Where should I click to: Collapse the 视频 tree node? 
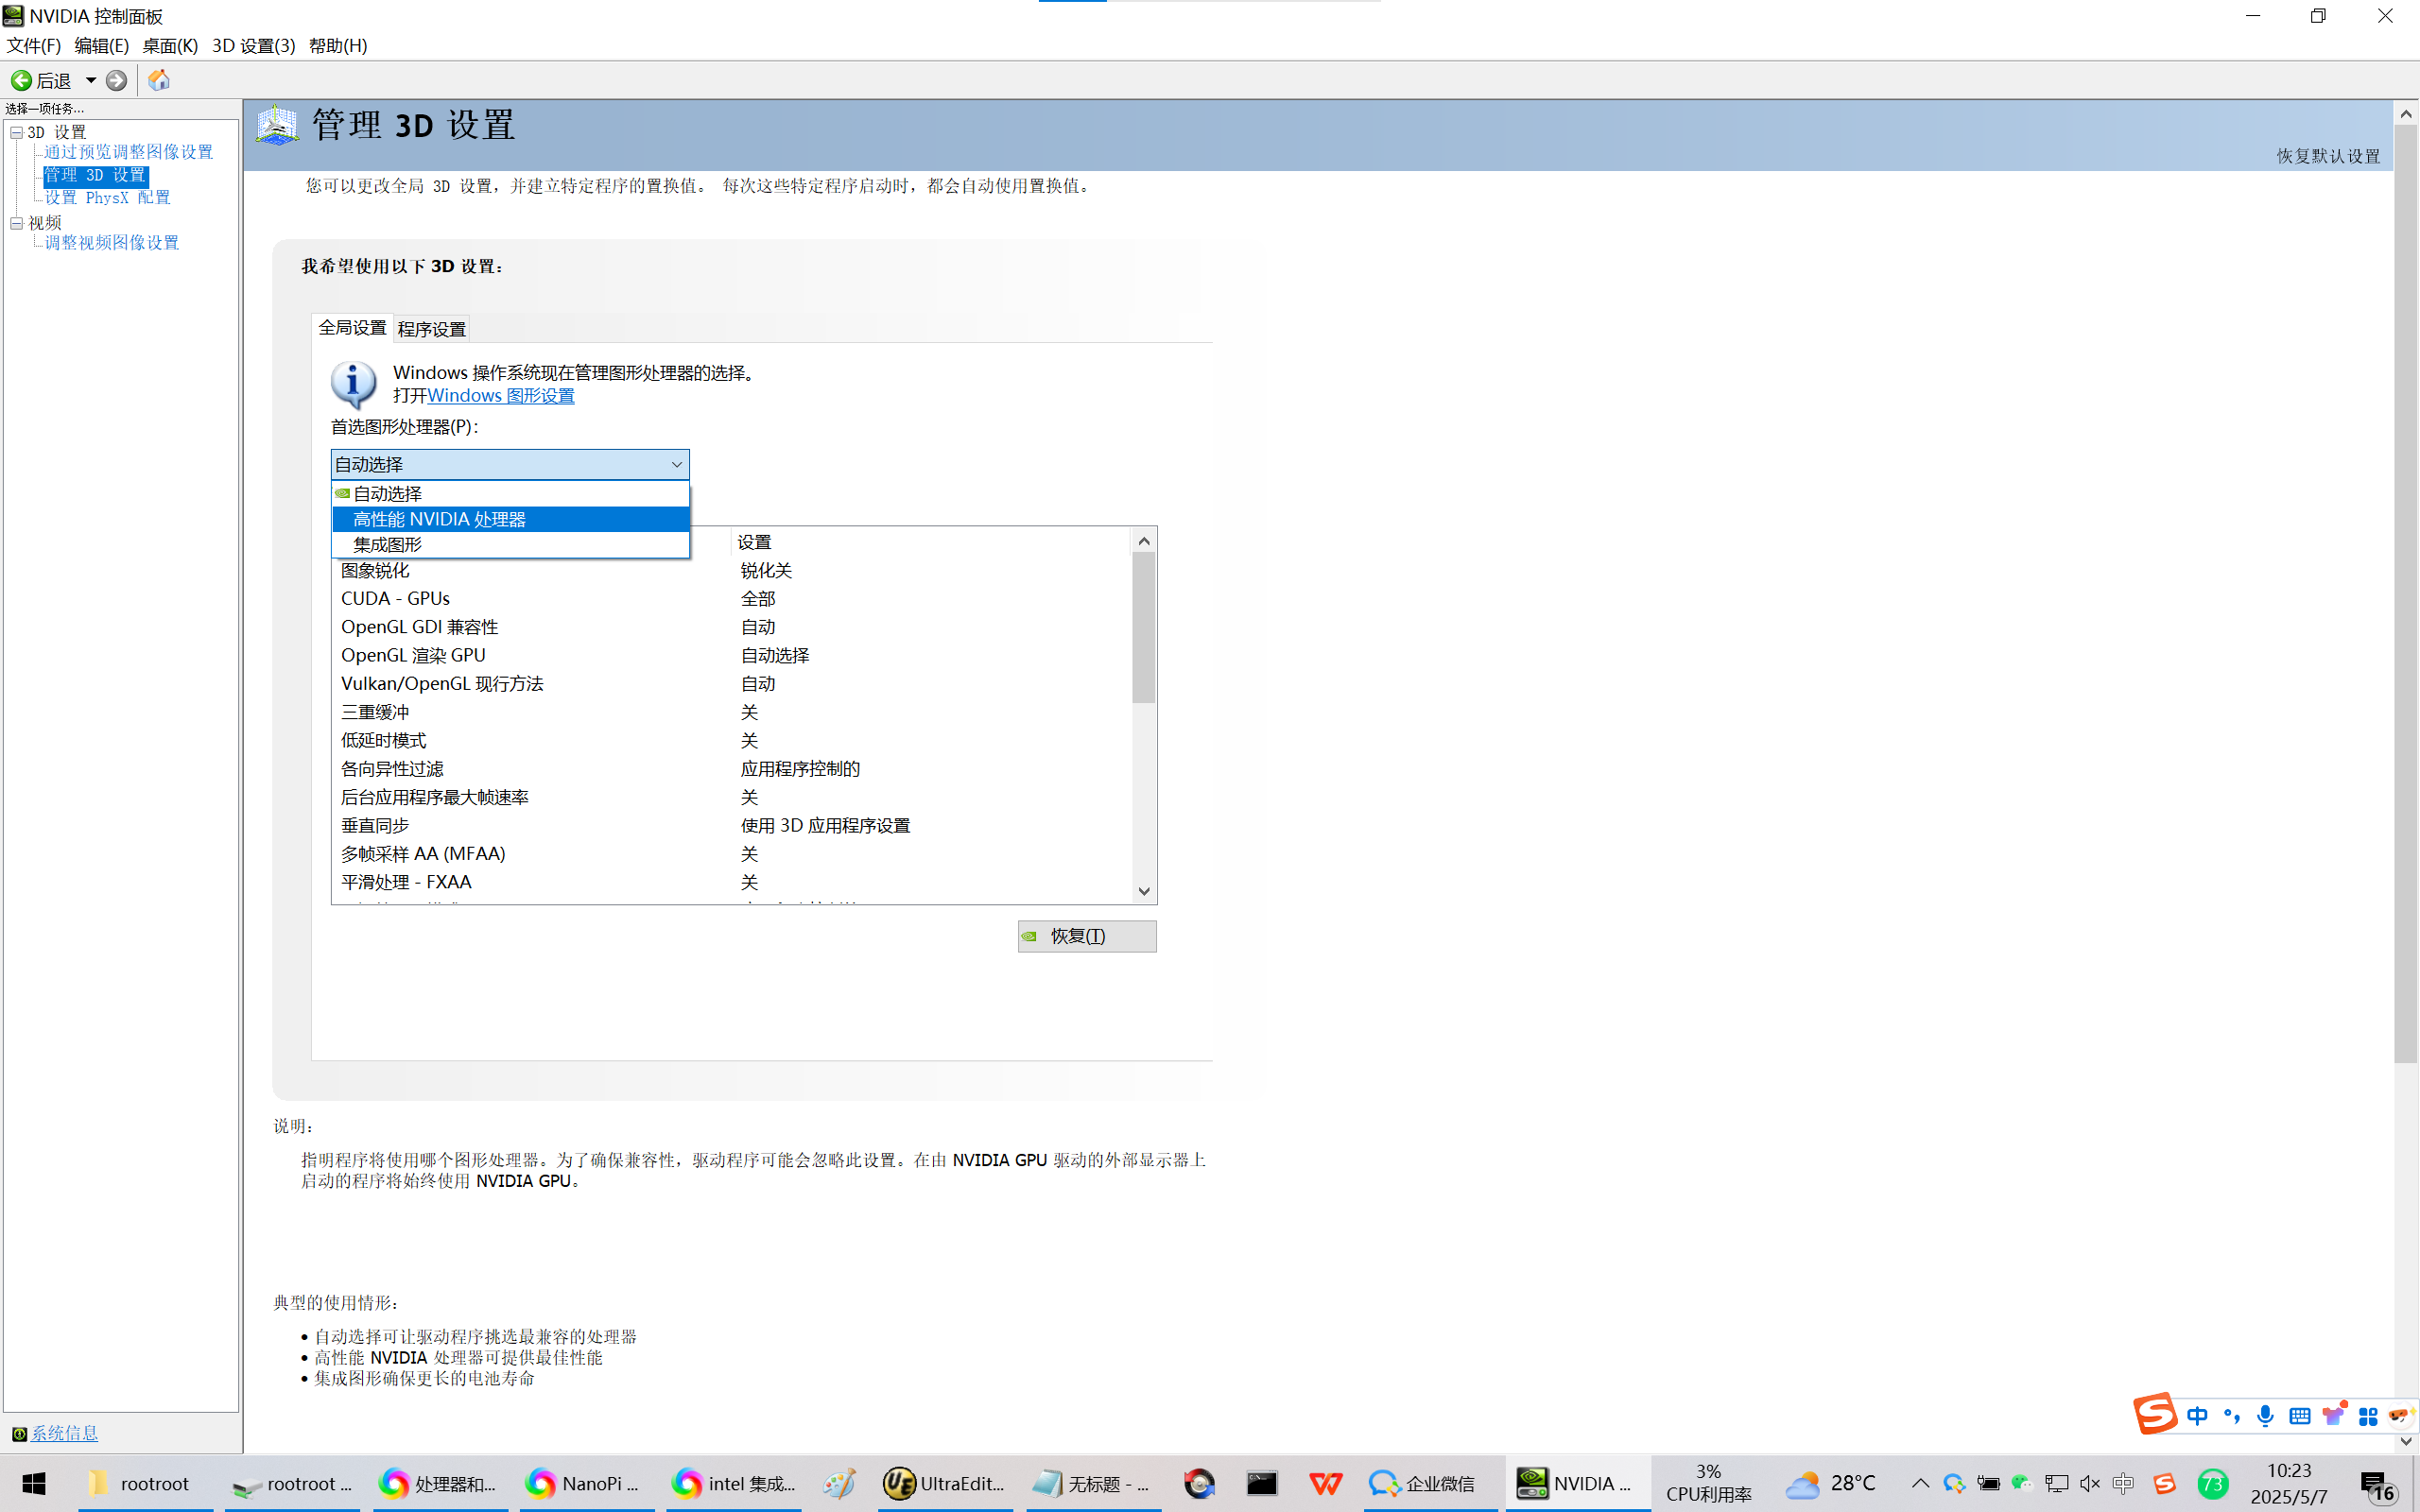[16, 223]
